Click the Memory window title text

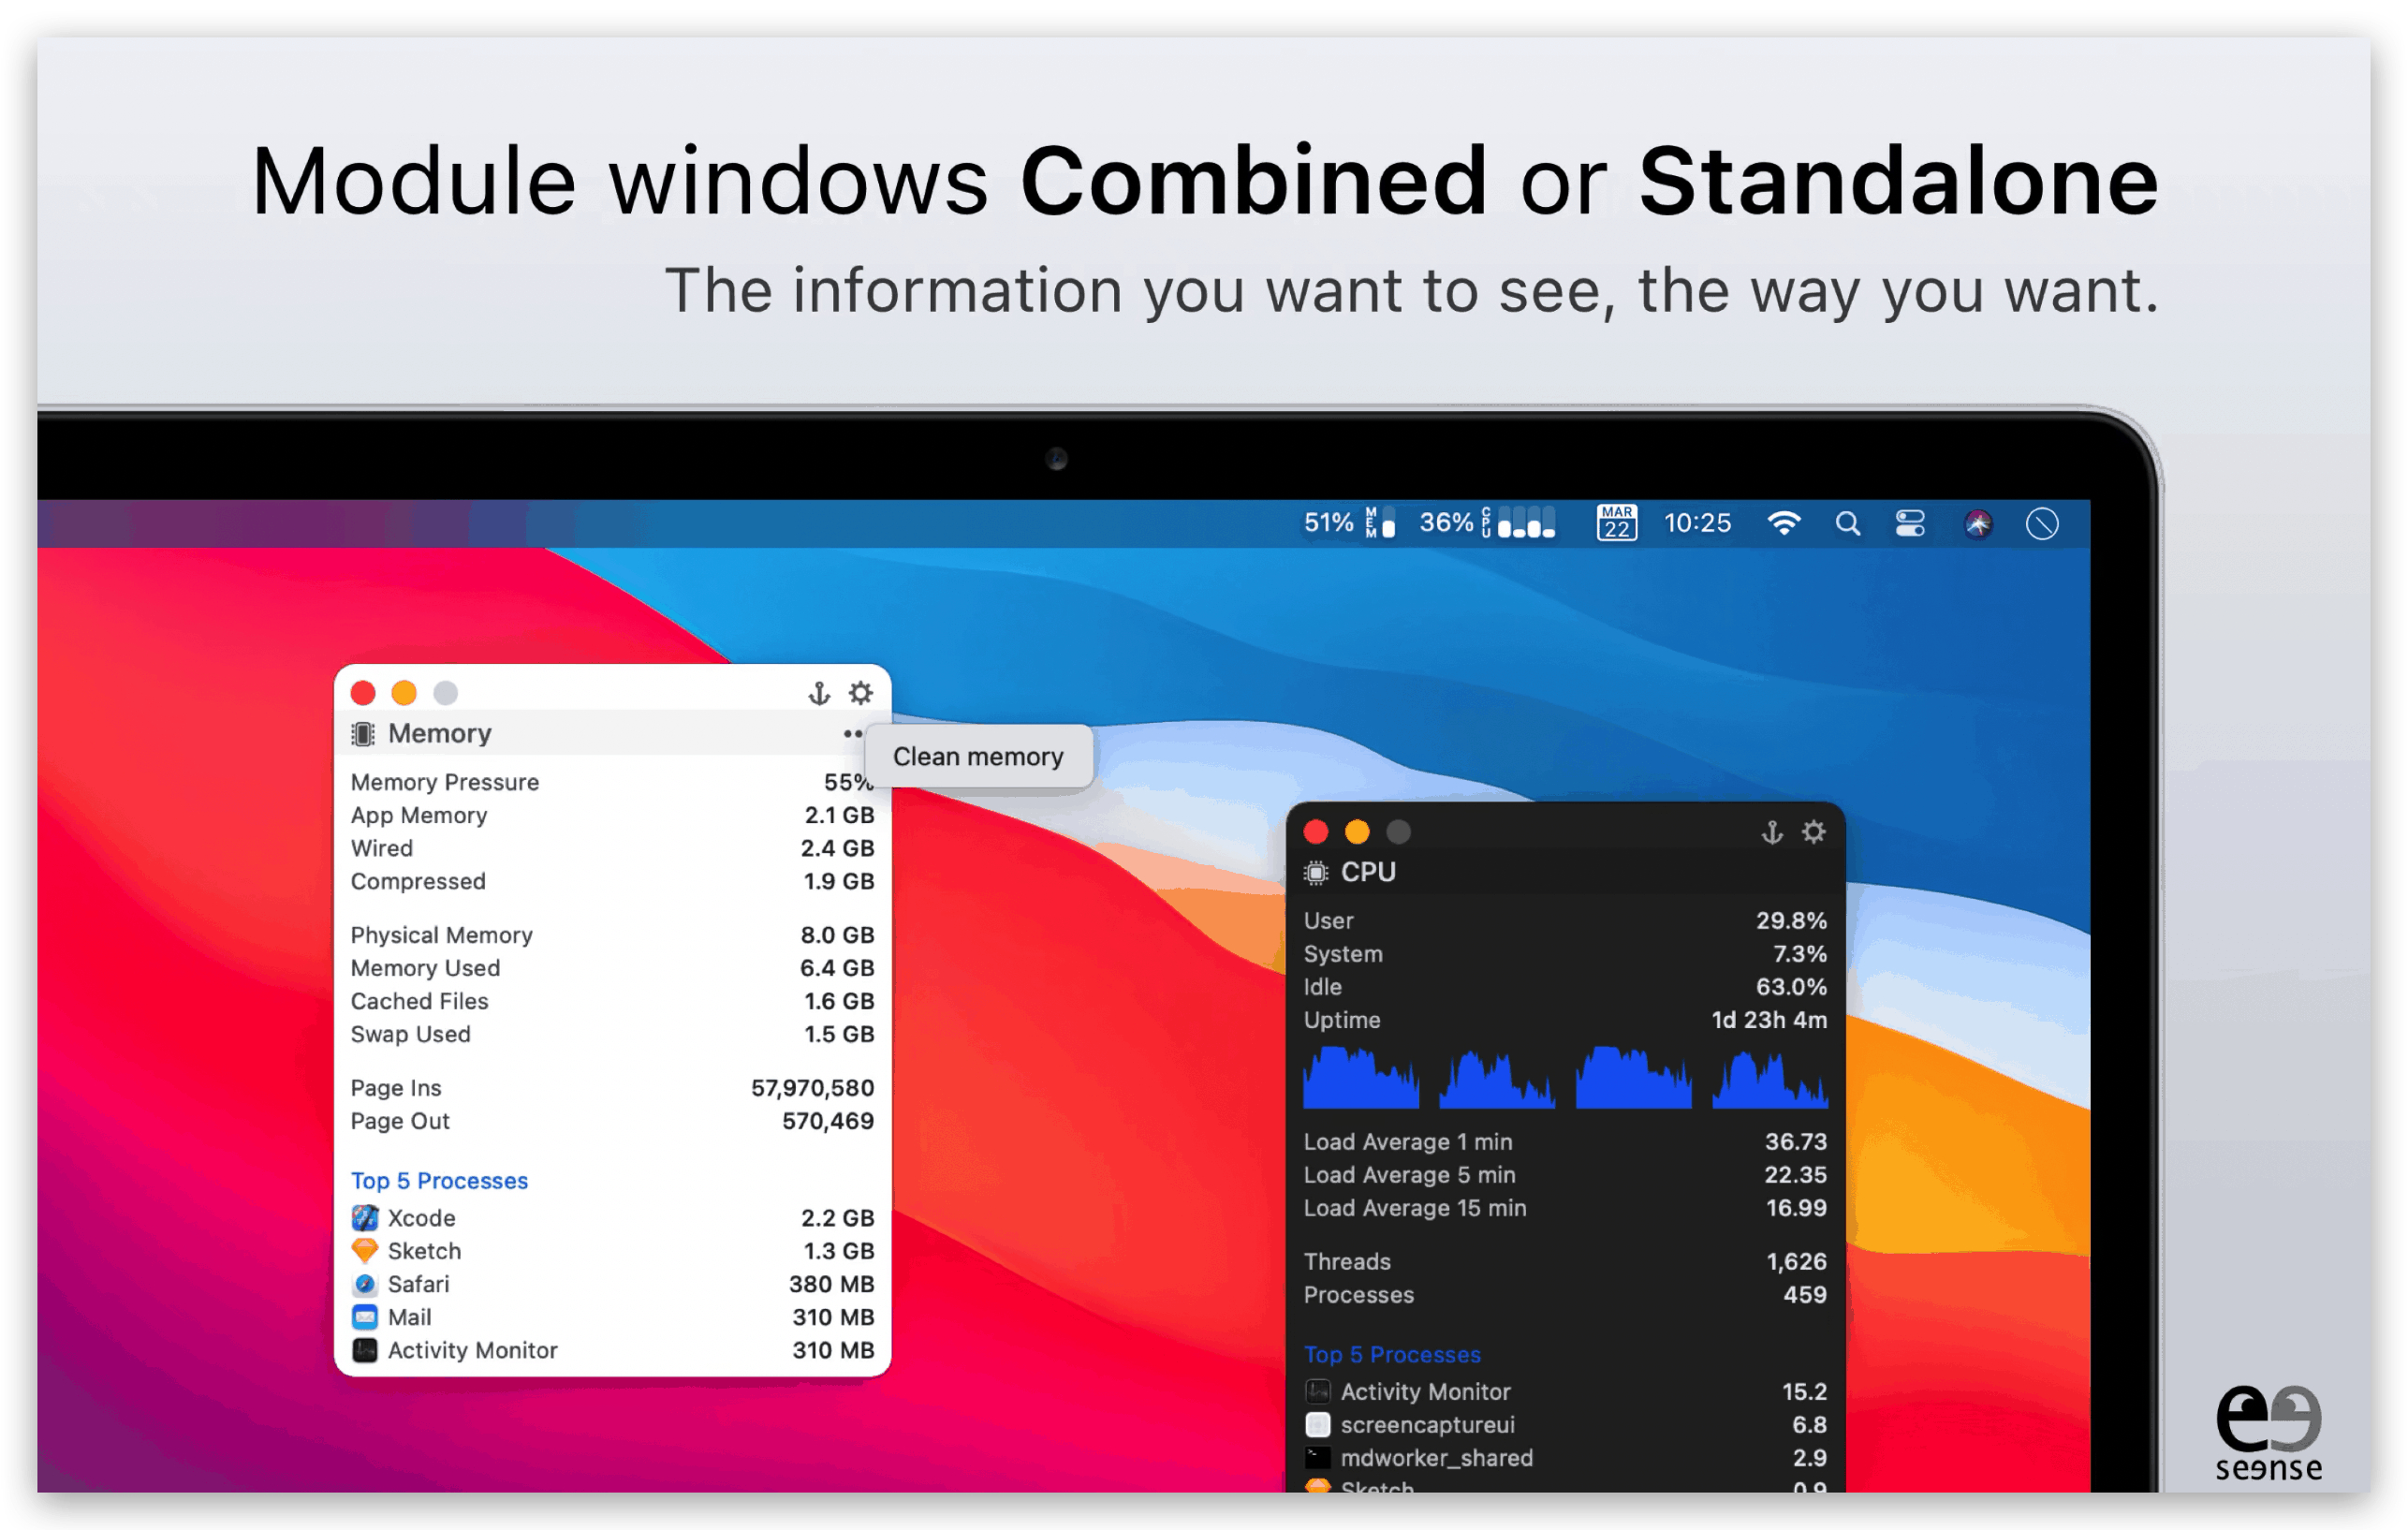click(x=440, y=734)
